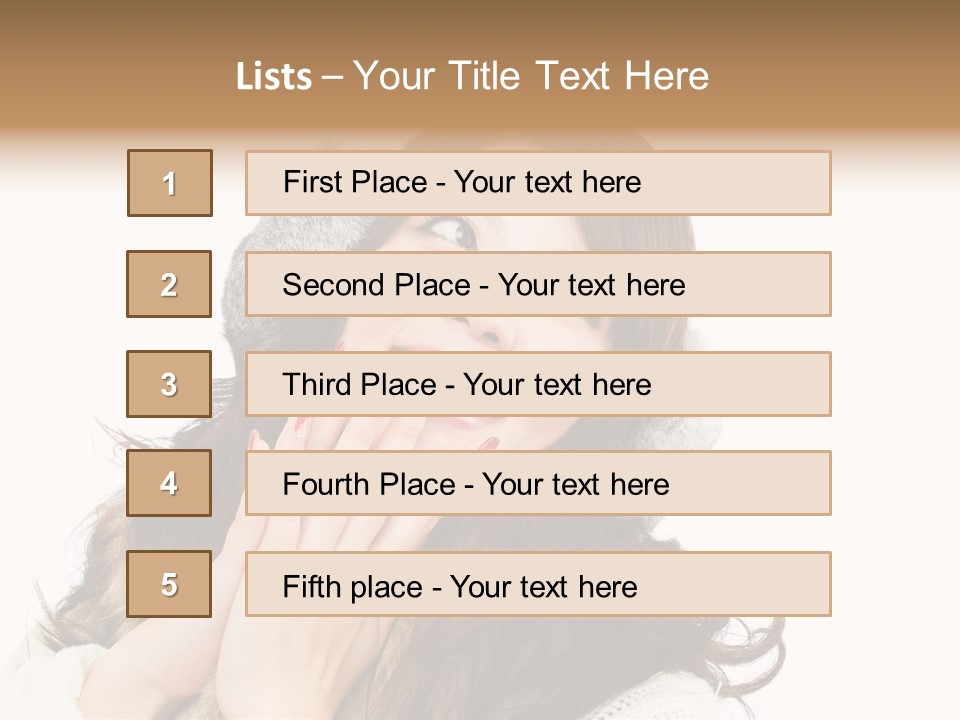The image size is (960, 720).
Task: Select the number 1 box
Action: click(x=170, y=183)
